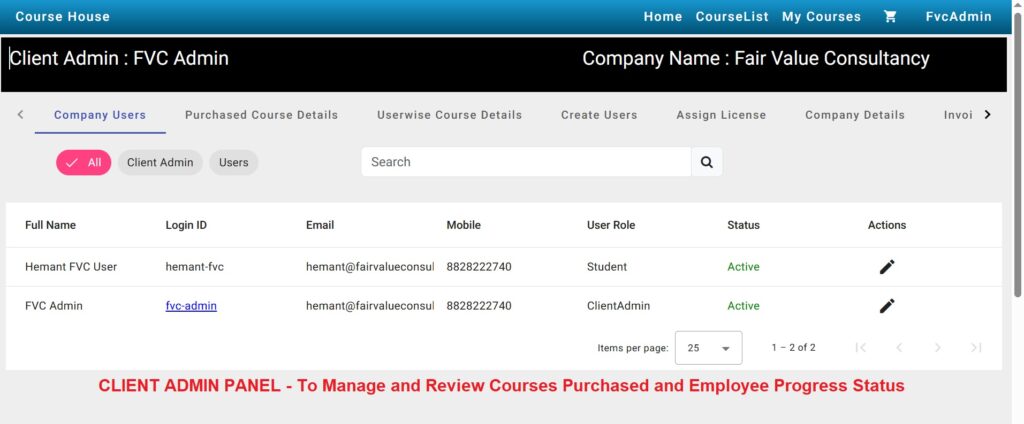Image resolution: width=1024 pixels, height=424 pixels.
Task: Click into the Search input field
Action: [525, 162]
